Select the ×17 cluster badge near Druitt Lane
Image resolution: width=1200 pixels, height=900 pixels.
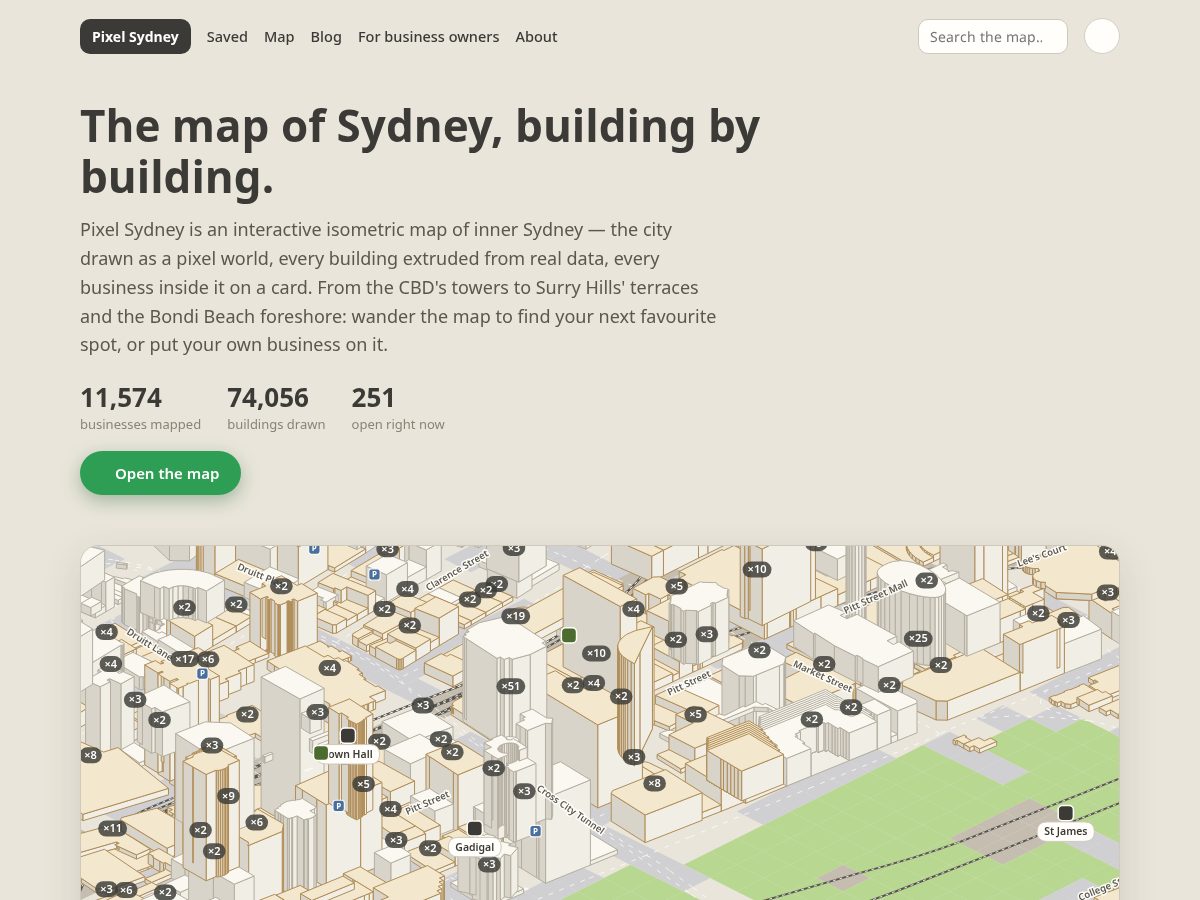click(x=184, y=659)
